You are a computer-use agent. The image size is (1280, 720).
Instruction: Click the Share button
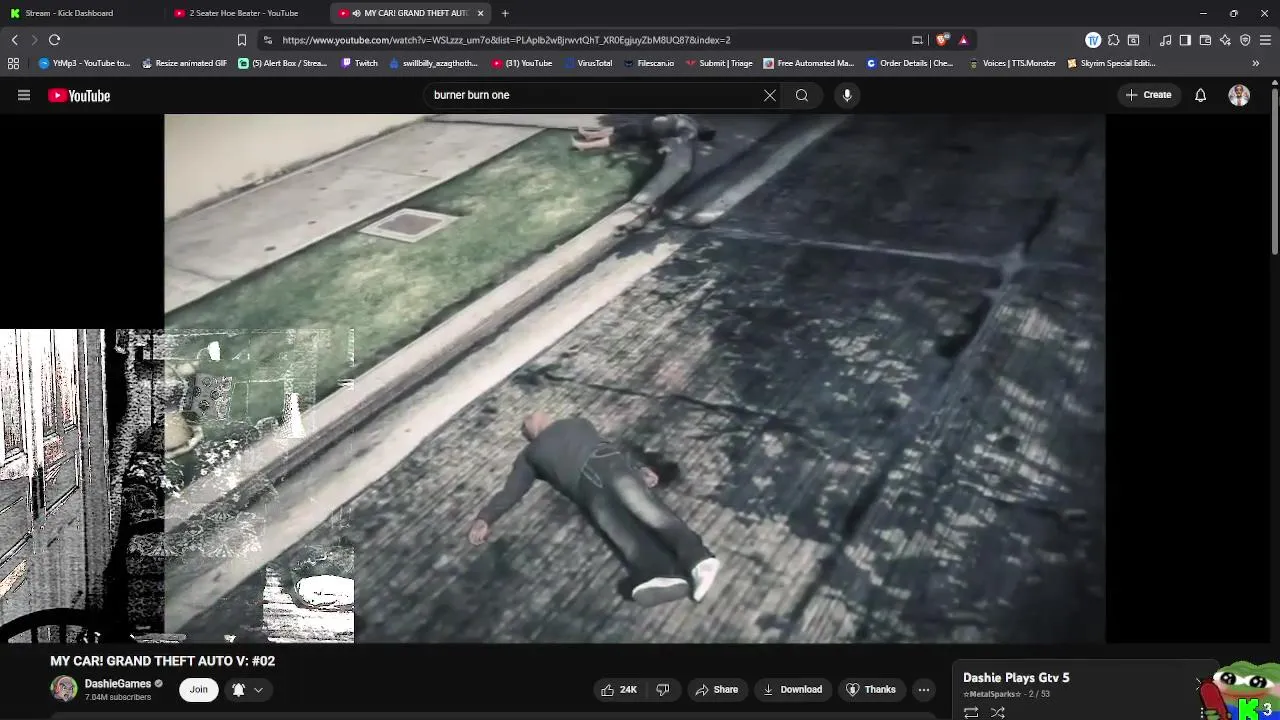coord(716,689)
